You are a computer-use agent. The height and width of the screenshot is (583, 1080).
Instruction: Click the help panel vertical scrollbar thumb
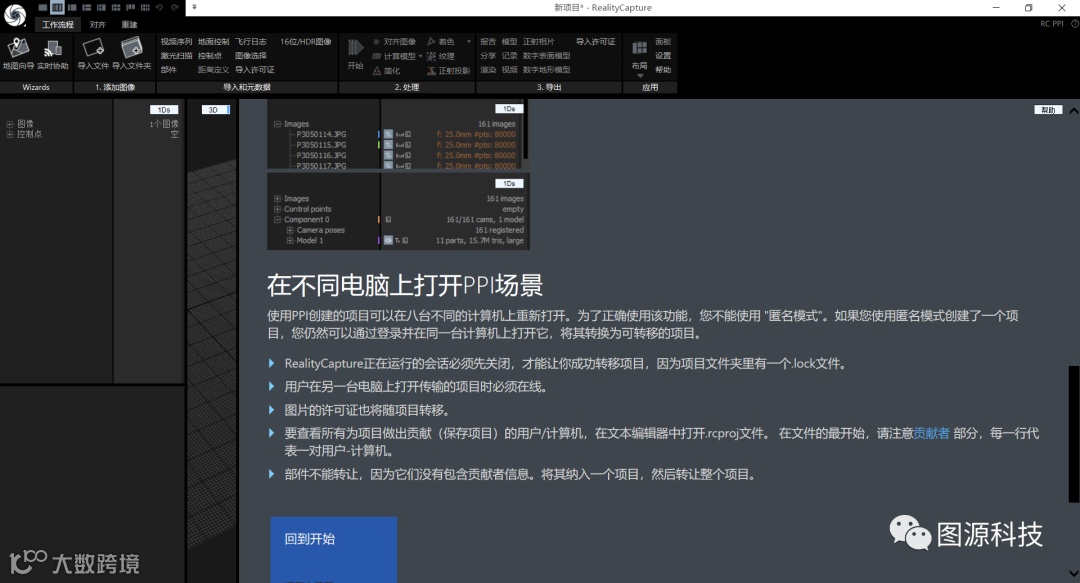(1073, 434)
